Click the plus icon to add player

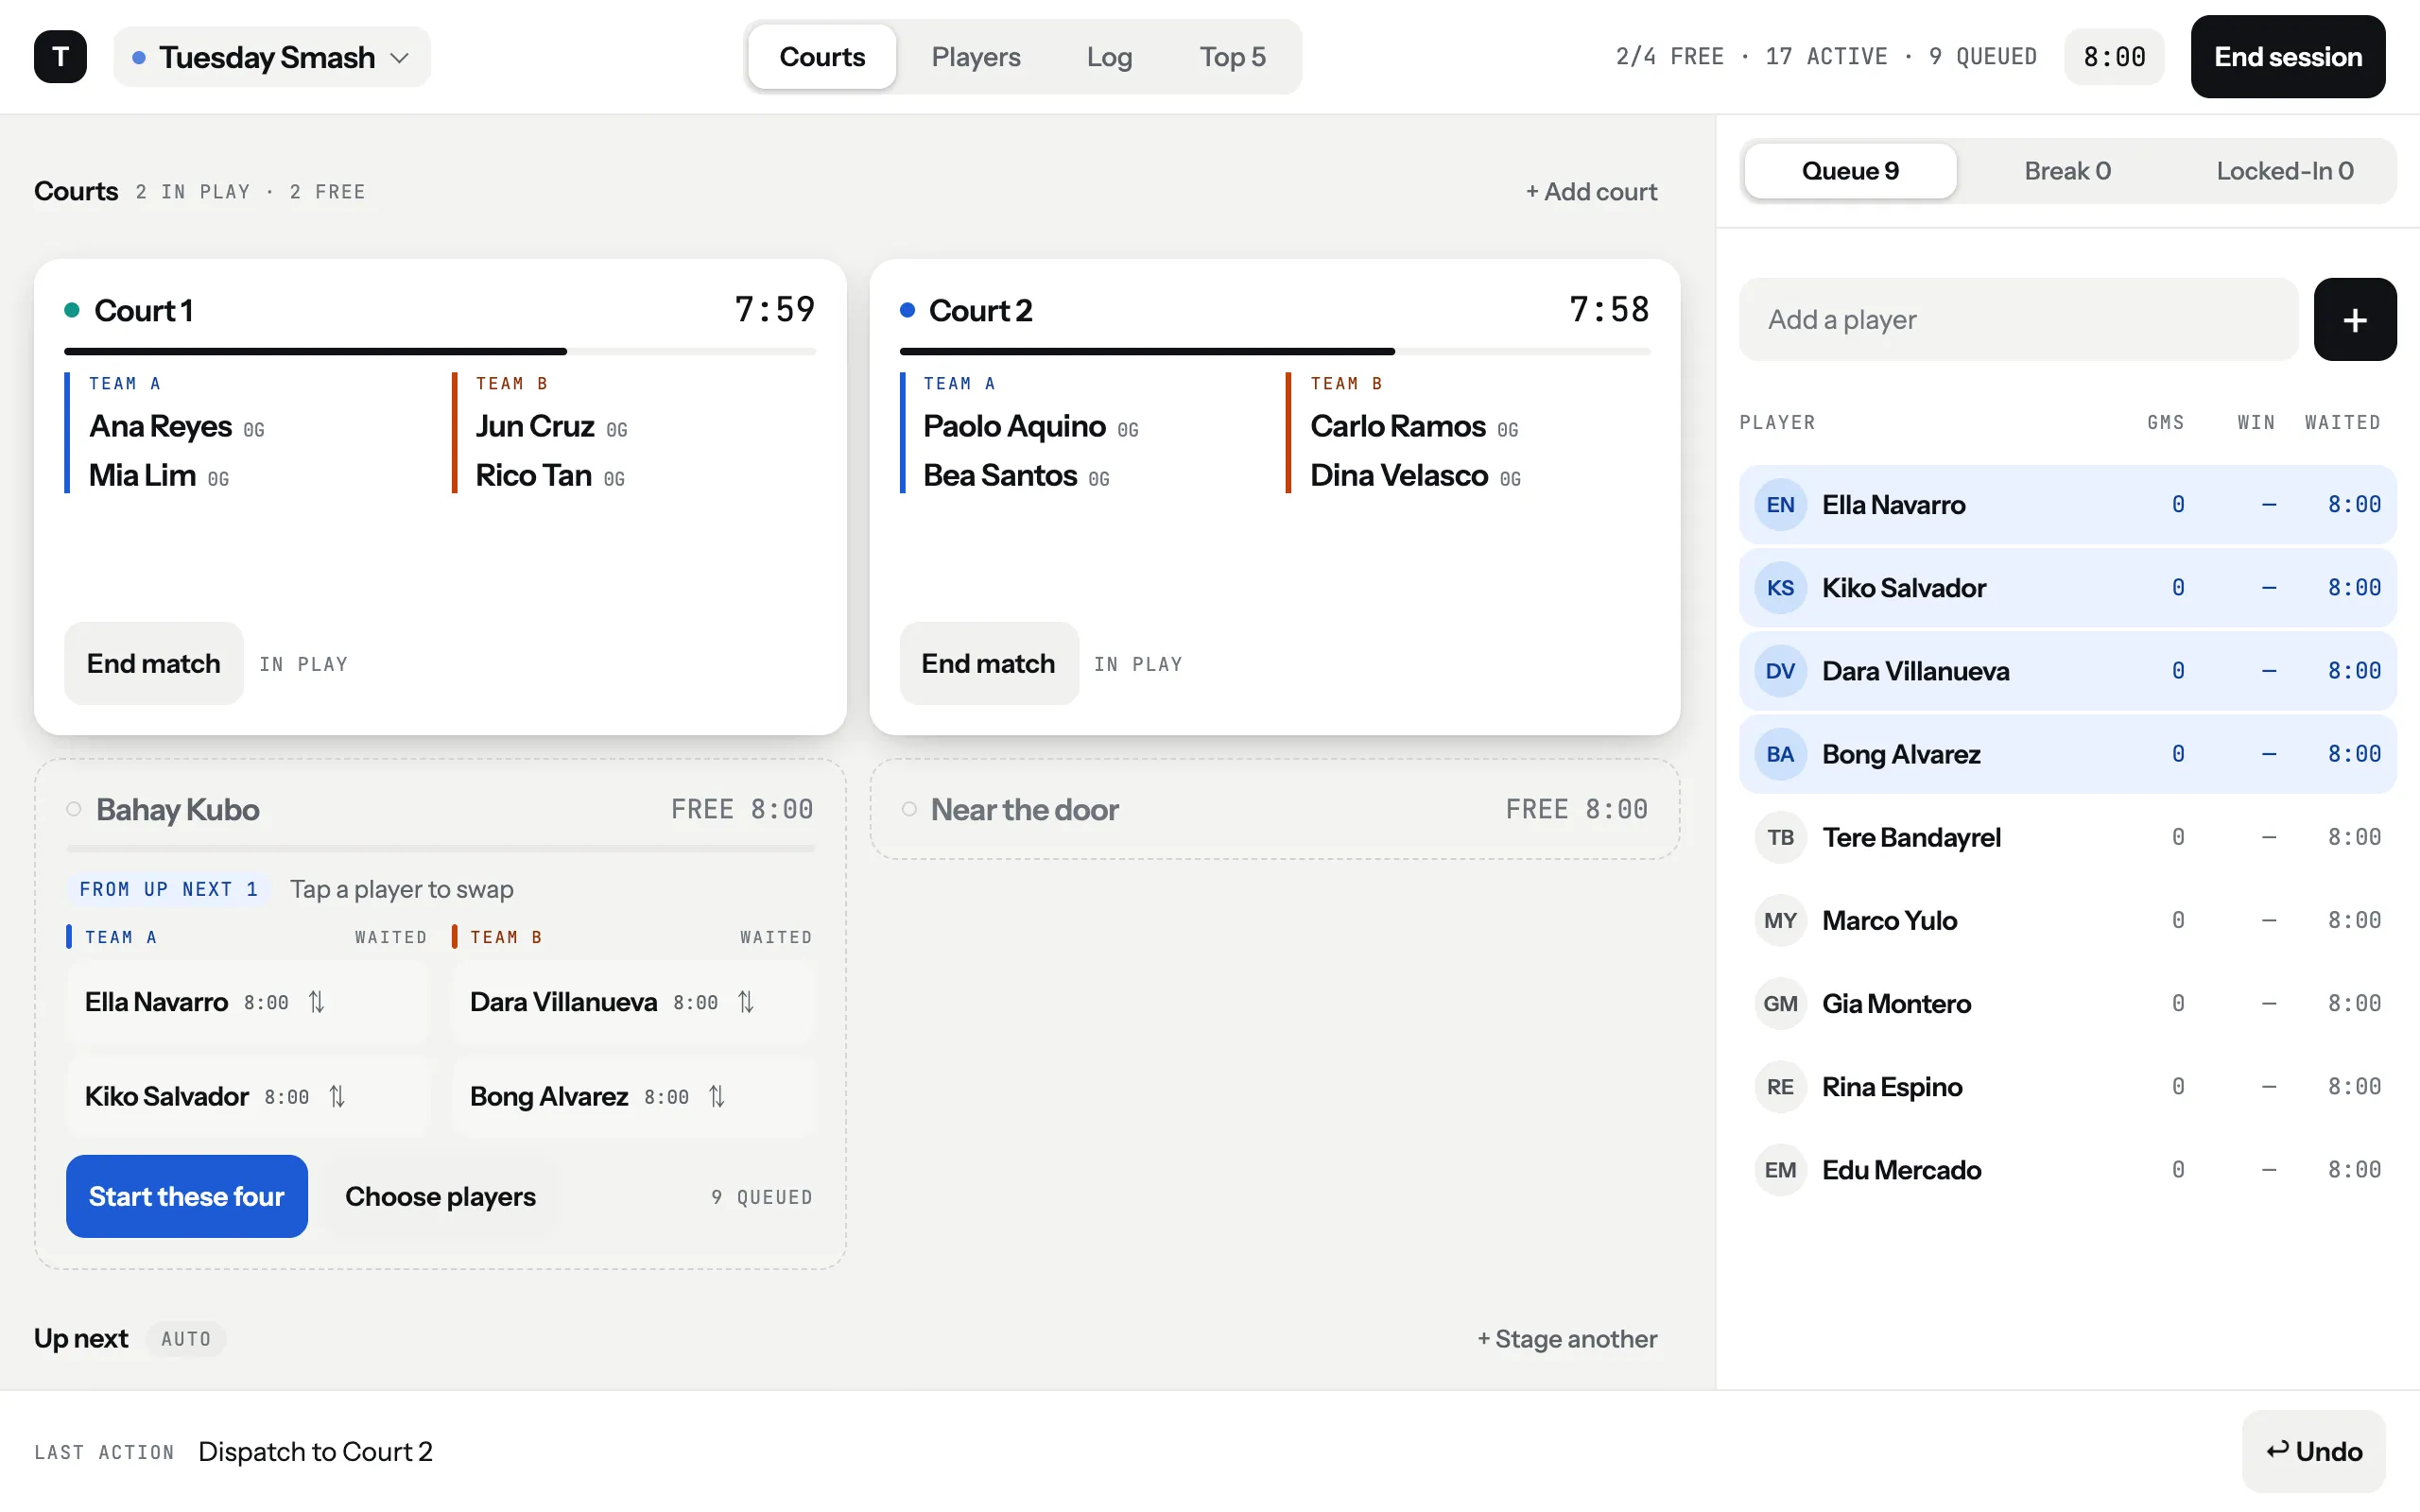click(2355, 320)
